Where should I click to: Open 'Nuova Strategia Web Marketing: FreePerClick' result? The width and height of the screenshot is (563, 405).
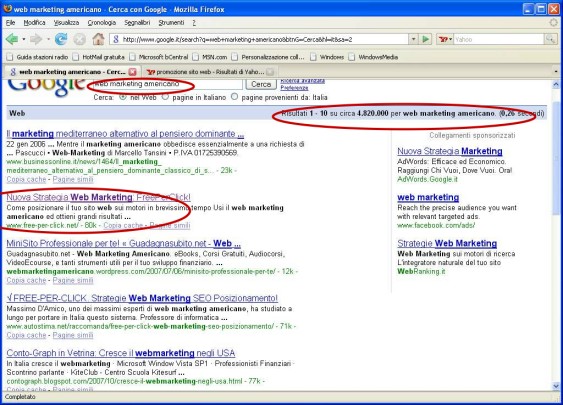point(98,197)
